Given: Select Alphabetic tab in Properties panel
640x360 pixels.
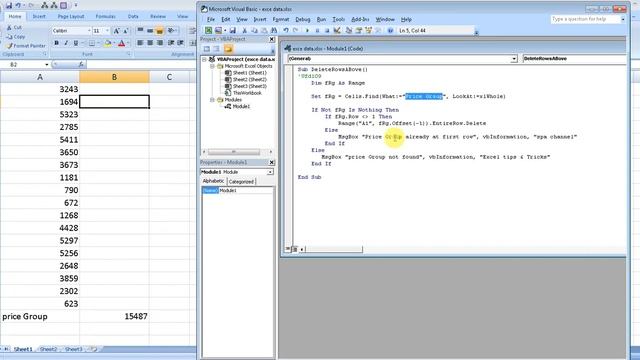Looking at the screenshot, I should click(213, 181).
